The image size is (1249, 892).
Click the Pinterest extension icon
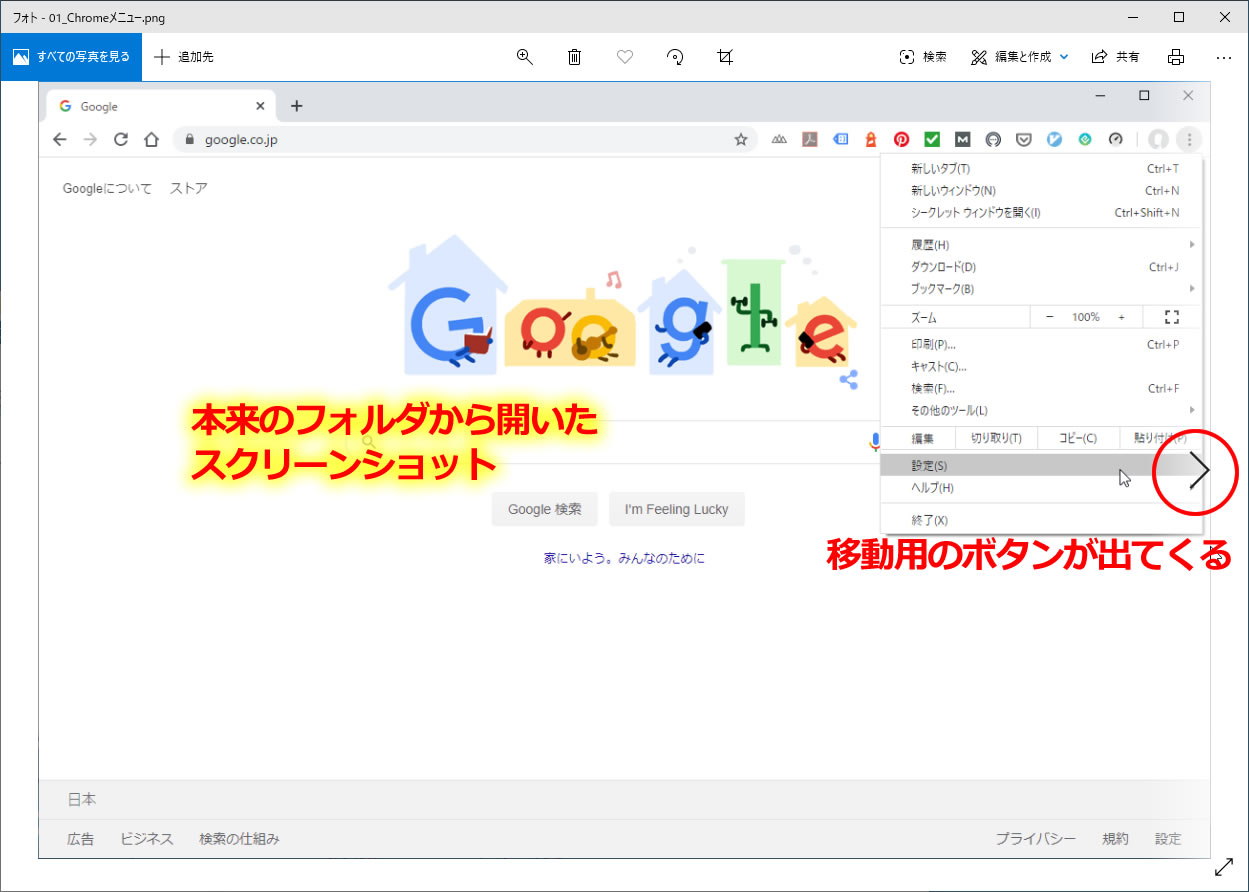click(901, 140)
